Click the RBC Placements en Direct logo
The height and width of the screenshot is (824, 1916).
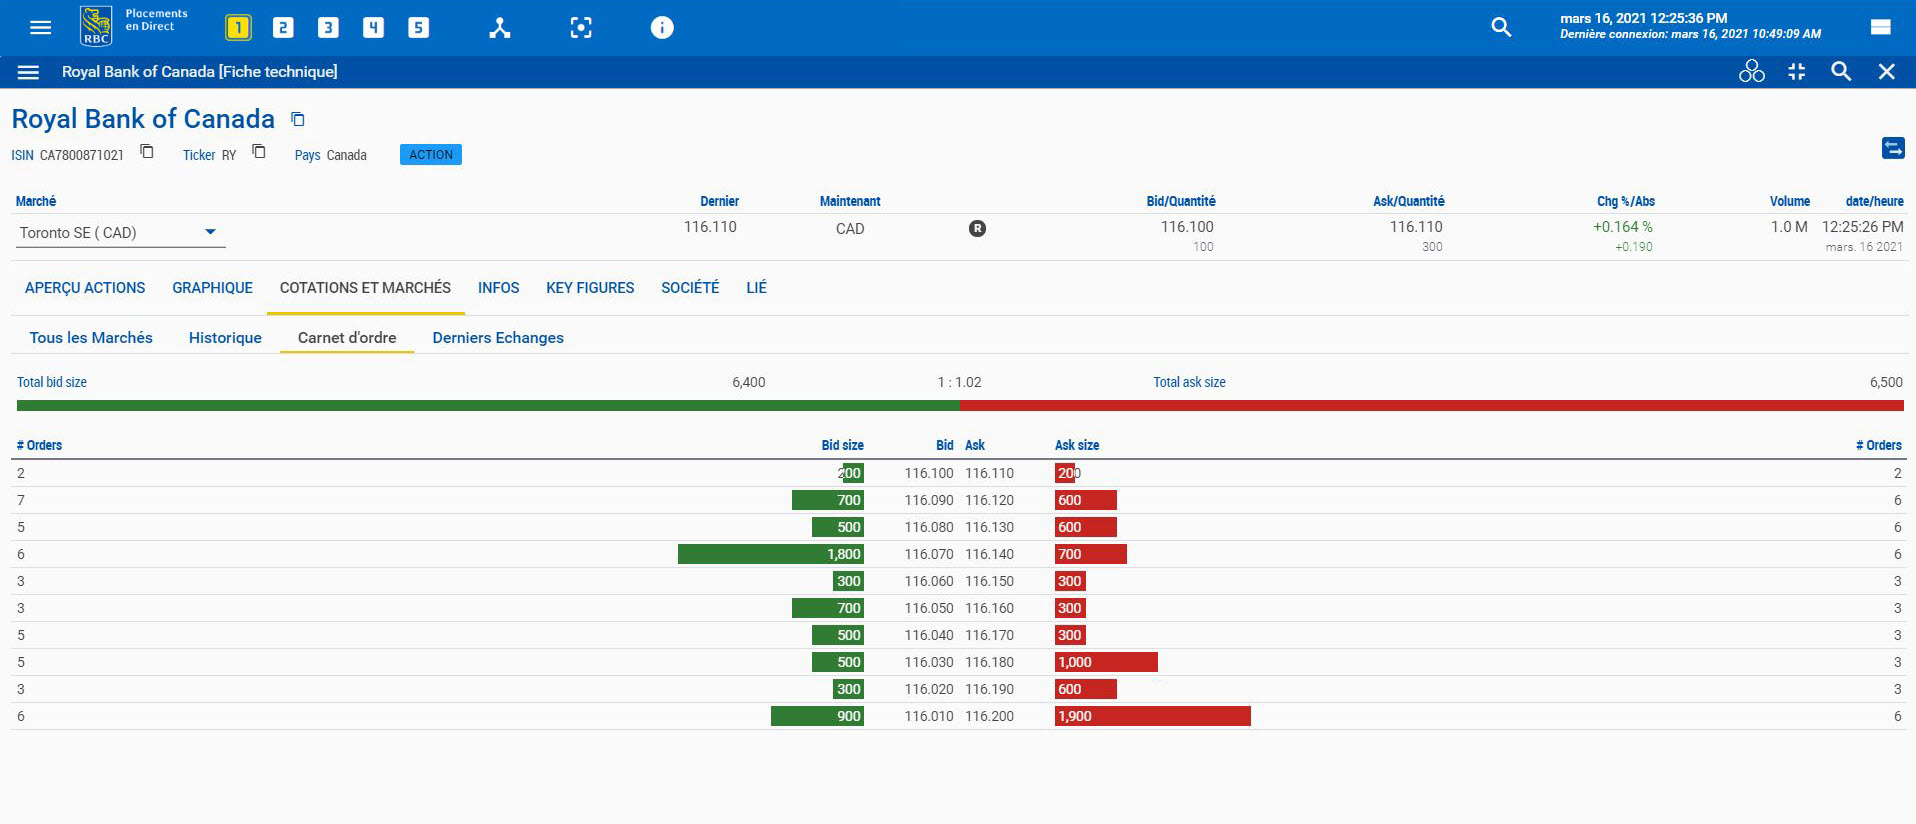(x=133, y=26)
